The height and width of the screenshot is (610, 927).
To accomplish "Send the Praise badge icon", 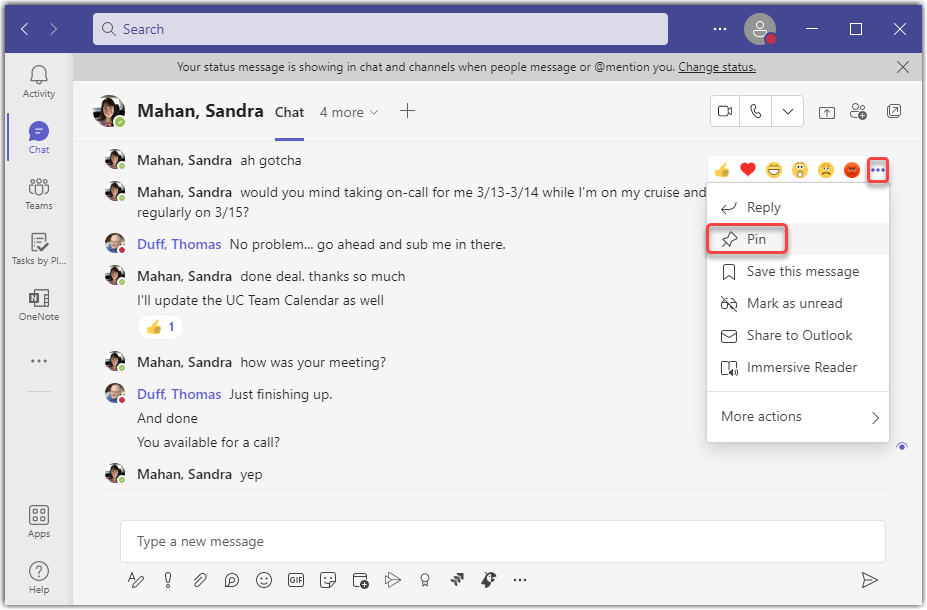I will pyautogui.click(x=423, y=580).
